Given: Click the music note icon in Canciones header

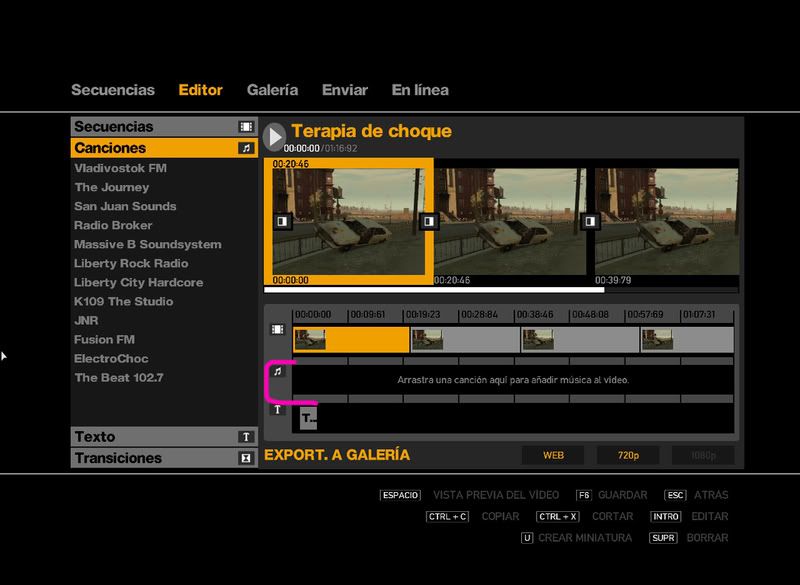Looking at the screenshot, I should [x=246, y=148].
